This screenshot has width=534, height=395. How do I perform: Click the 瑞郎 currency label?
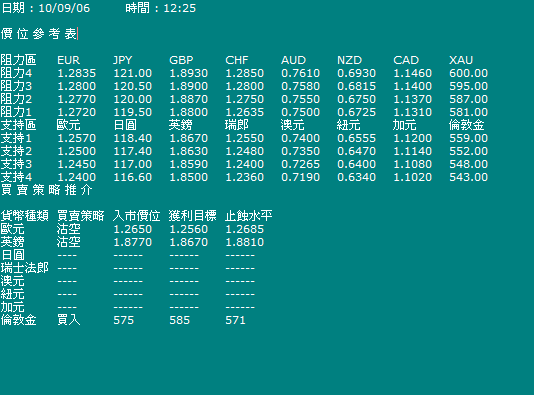click(237, 125)
